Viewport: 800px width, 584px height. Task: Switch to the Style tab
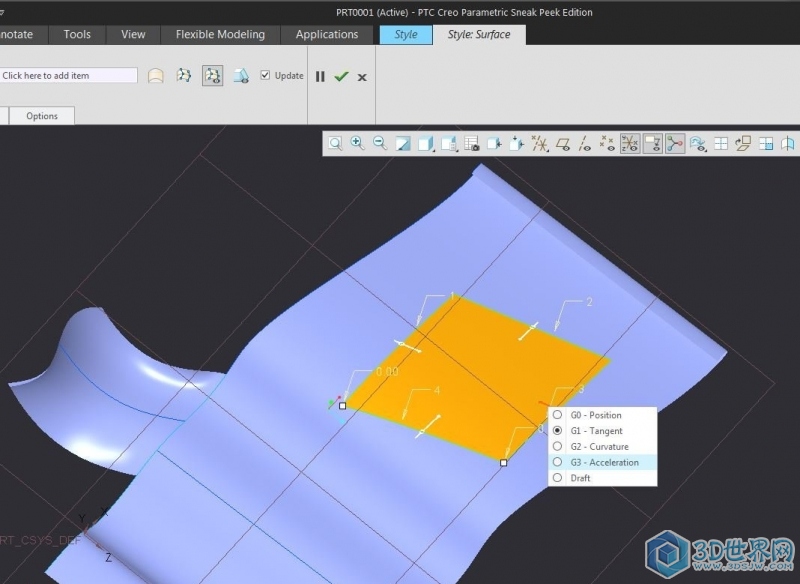pos(406,34)
